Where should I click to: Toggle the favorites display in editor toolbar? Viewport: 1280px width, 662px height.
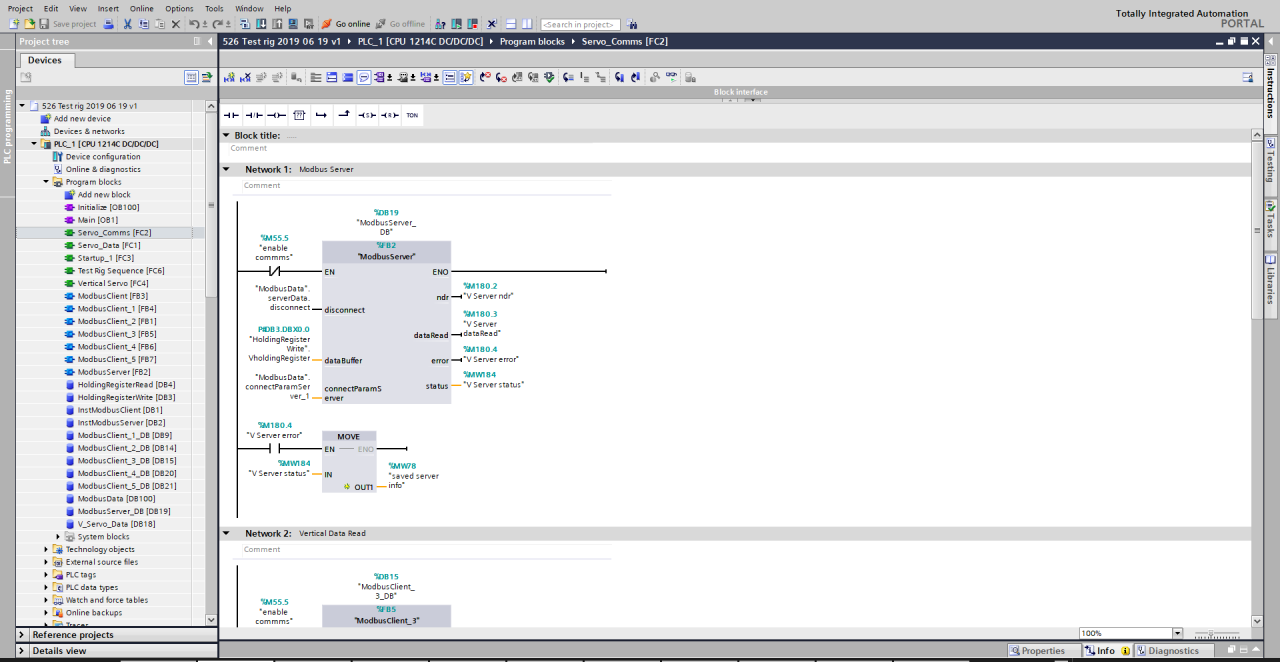tap(466, 77)
